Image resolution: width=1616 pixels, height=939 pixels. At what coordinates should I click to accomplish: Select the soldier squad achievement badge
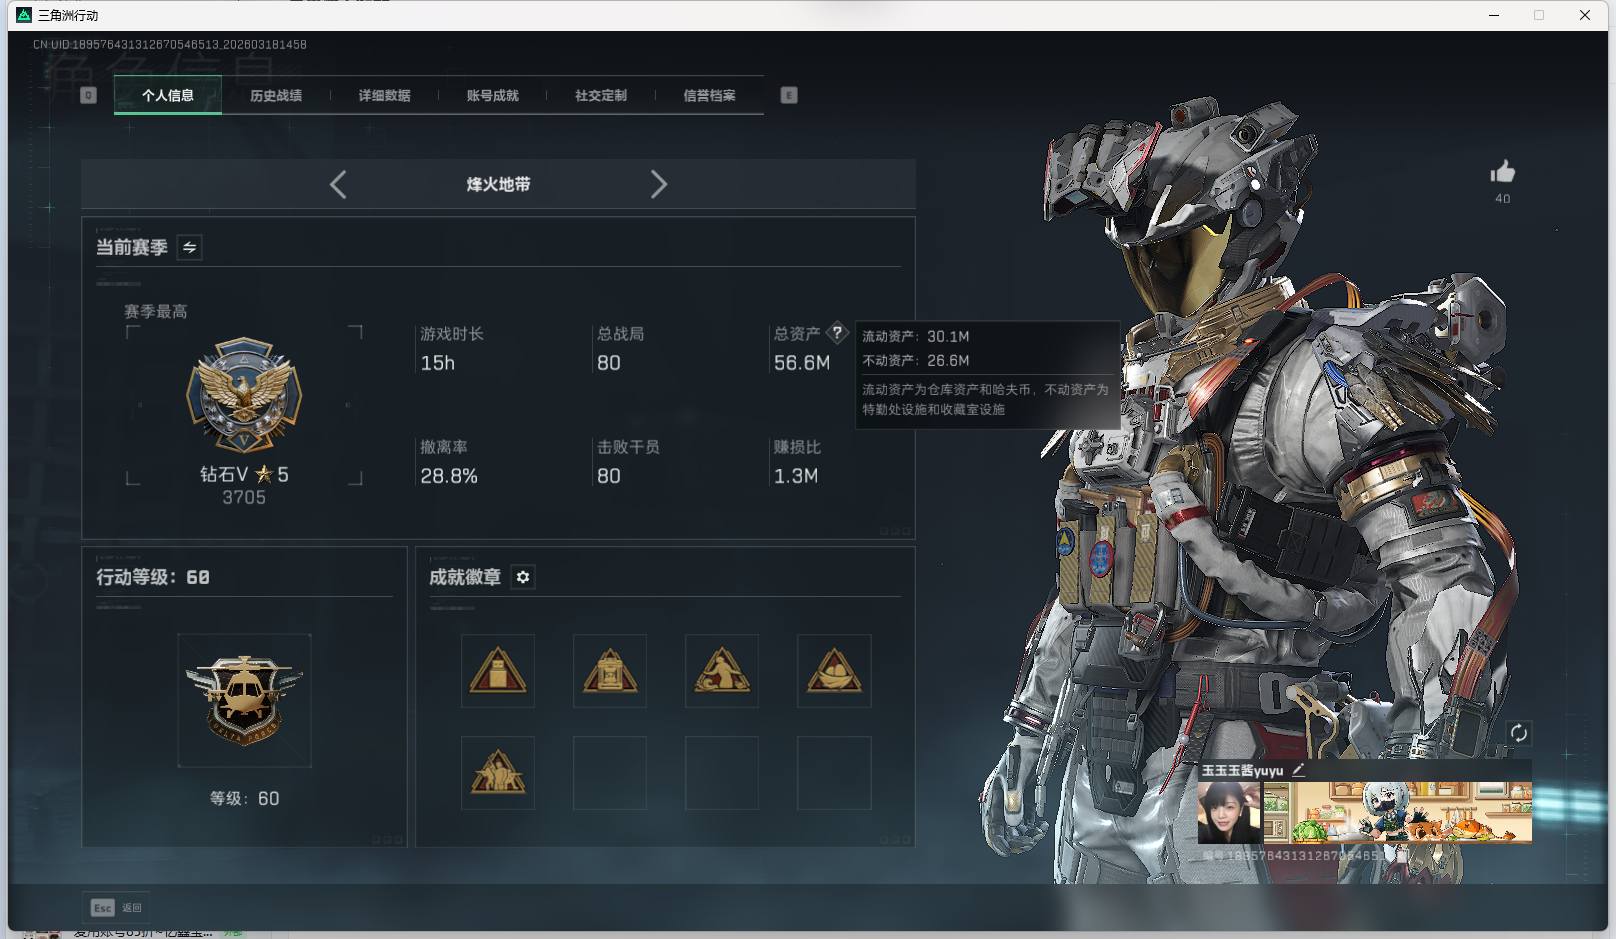pyautogui.click(x=498, y=773)
